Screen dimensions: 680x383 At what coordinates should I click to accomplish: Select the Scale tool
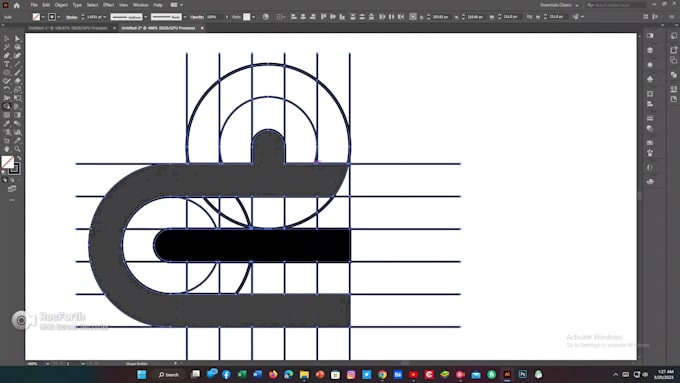(x=17, y=89)
